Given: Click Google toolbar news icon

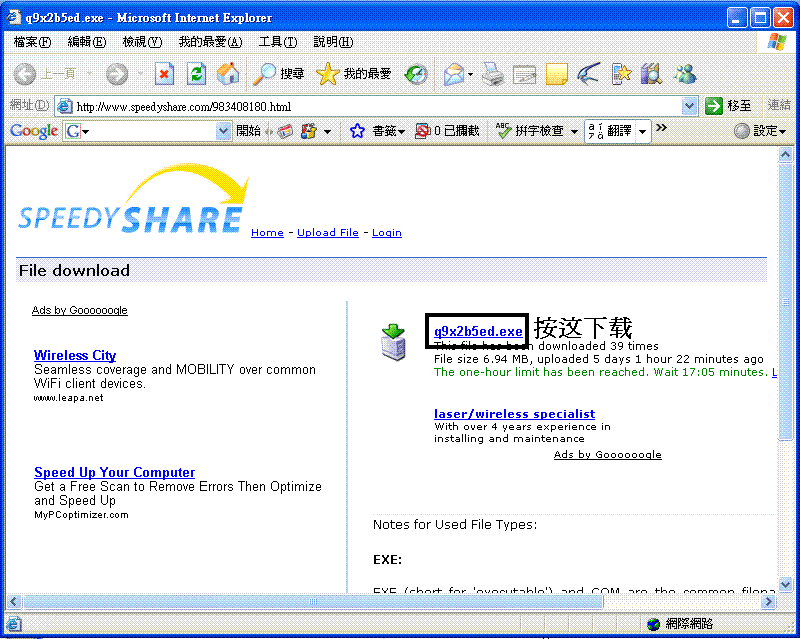Looking at the screenshot, I should point(285,131).
